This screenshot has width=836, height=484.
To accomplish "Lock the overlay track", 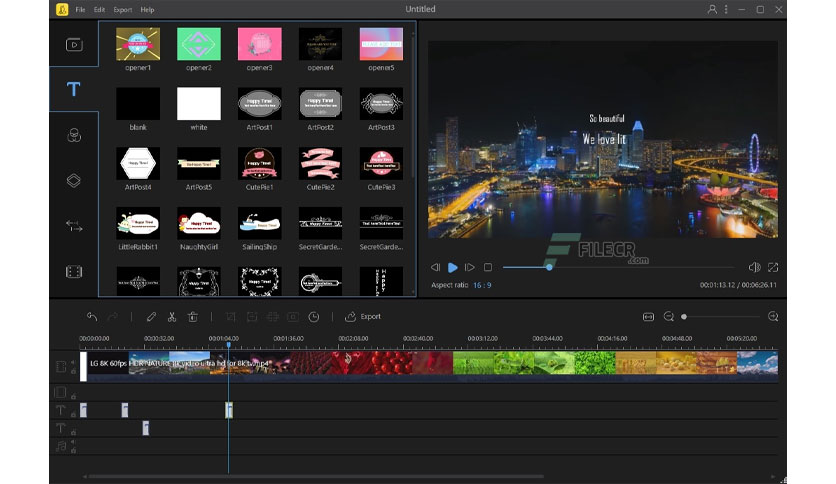I will (x=74, y=396).
